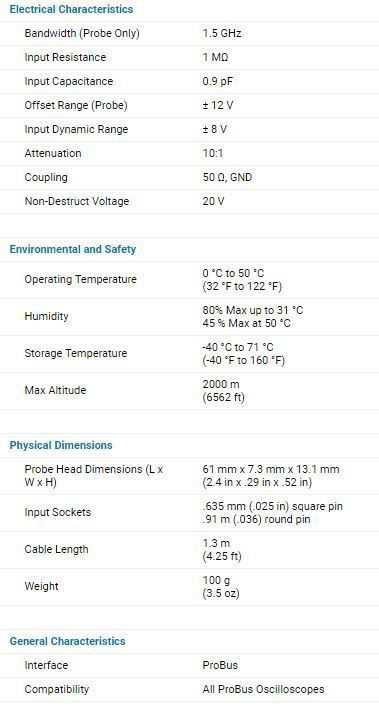
Task: Select the All ProBus Oscilloscopes compatibility text
Action: pyautogui.click(x=263, y=689)
